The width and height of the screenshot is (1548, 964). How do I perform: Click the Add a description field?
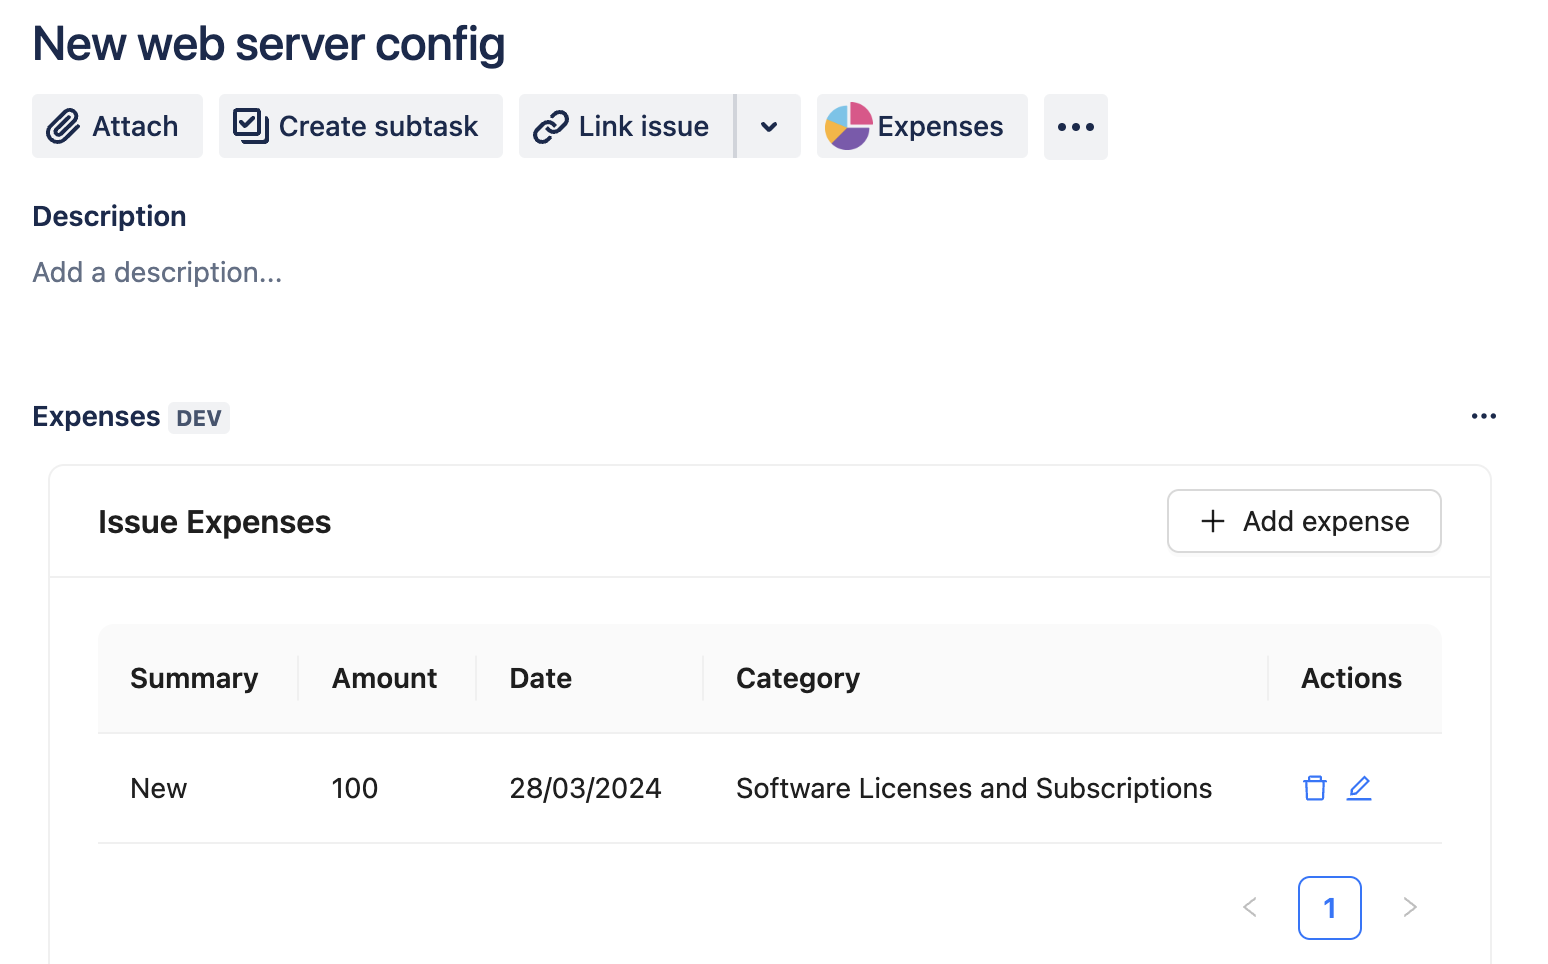(158, 273)
